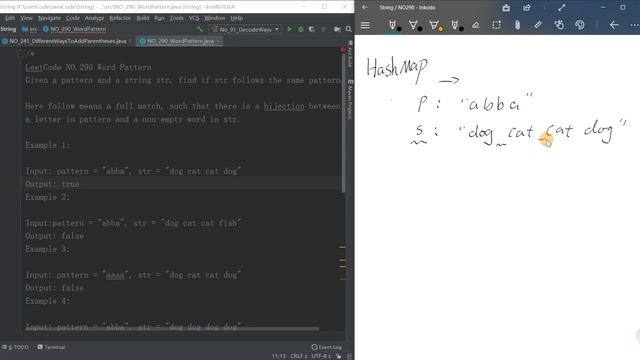Toggle full screen arrows icon in Inkodo

562,7
